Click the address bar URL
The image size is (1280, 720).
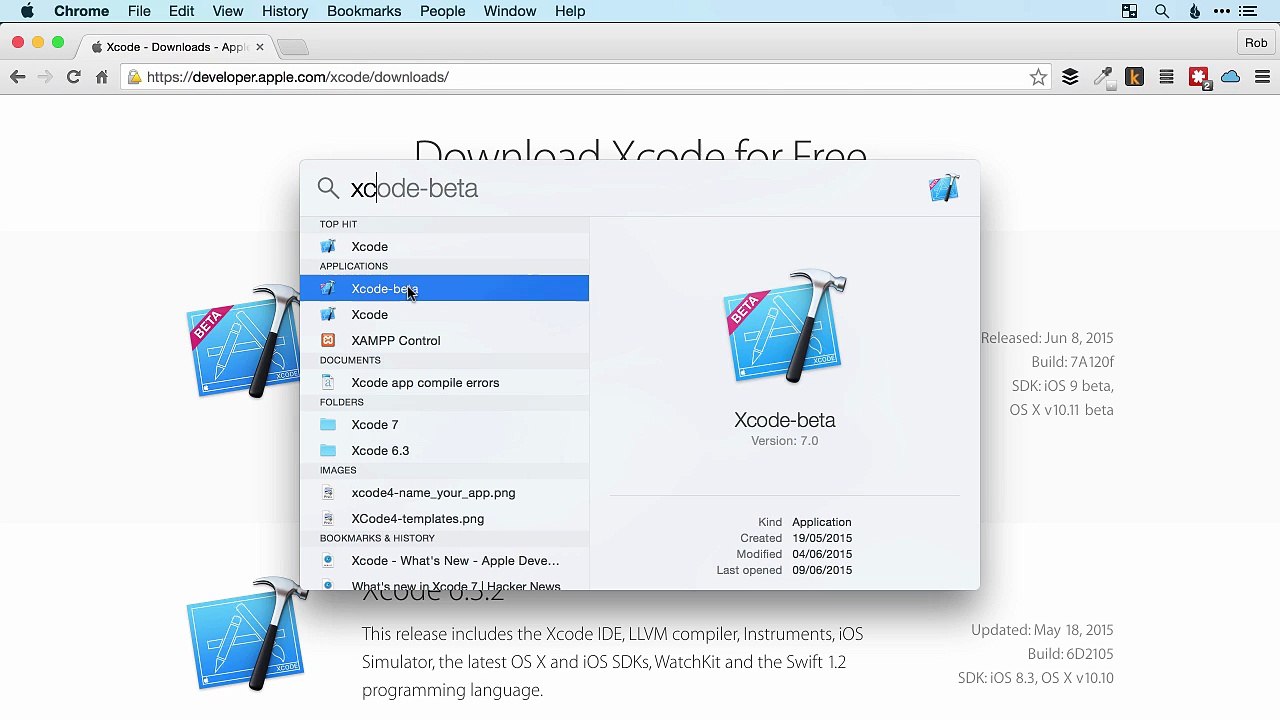297,77
